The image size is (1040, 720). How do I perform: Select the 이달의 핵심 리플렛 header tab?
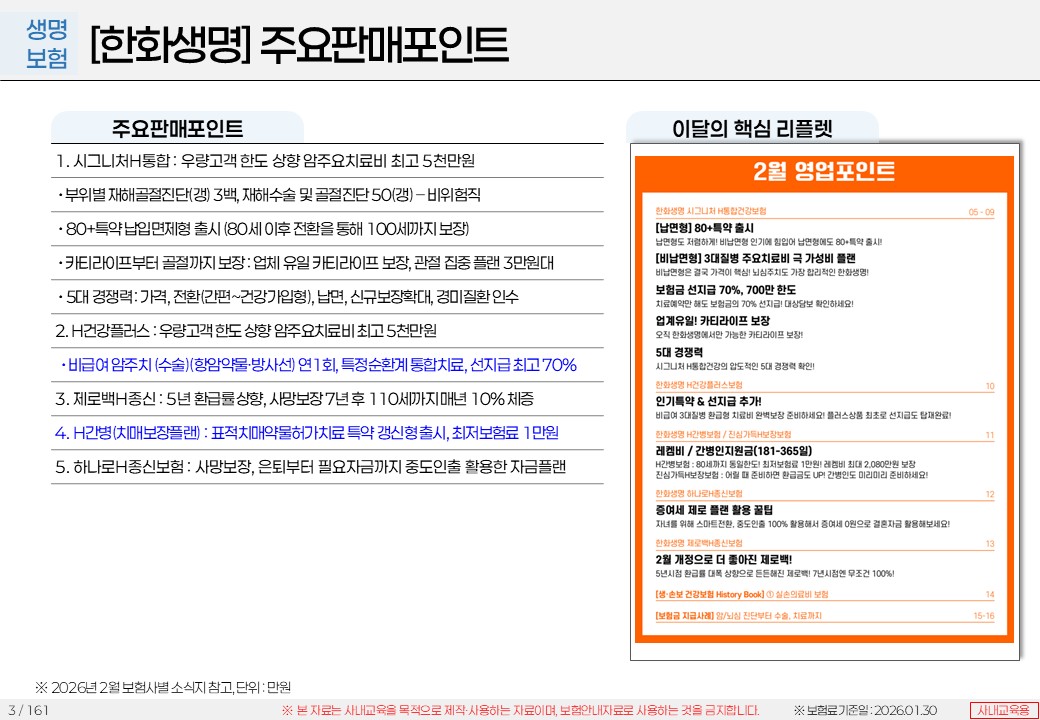(752, 129)
